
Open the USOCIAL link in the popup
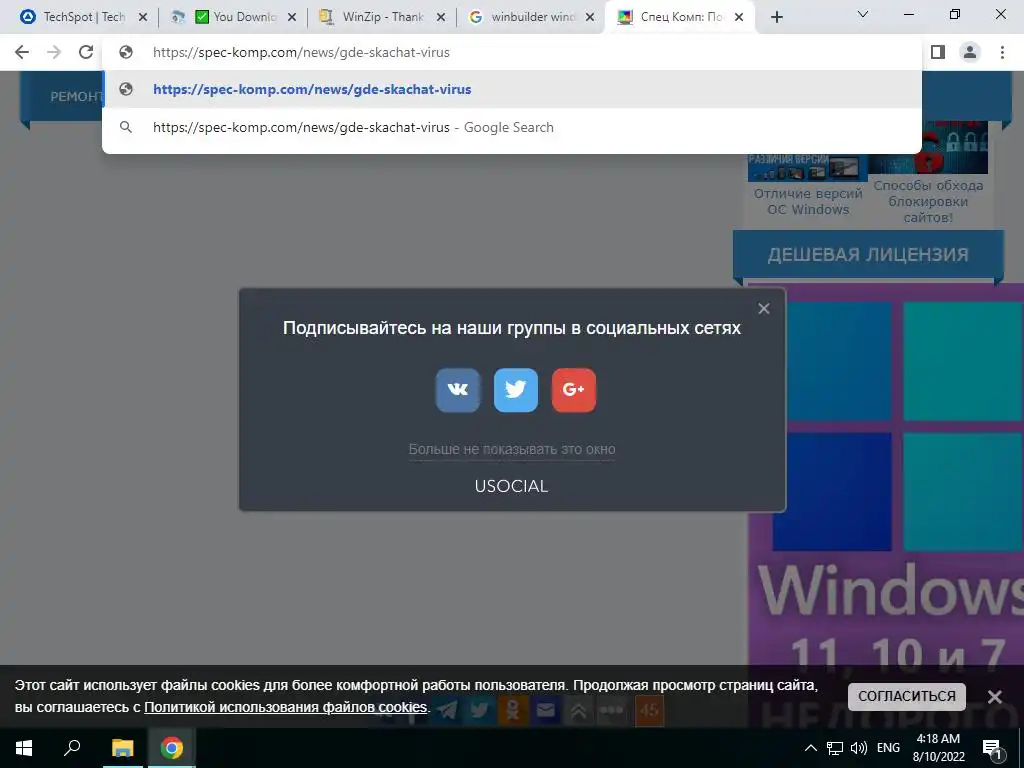click(x=511, y=486)
